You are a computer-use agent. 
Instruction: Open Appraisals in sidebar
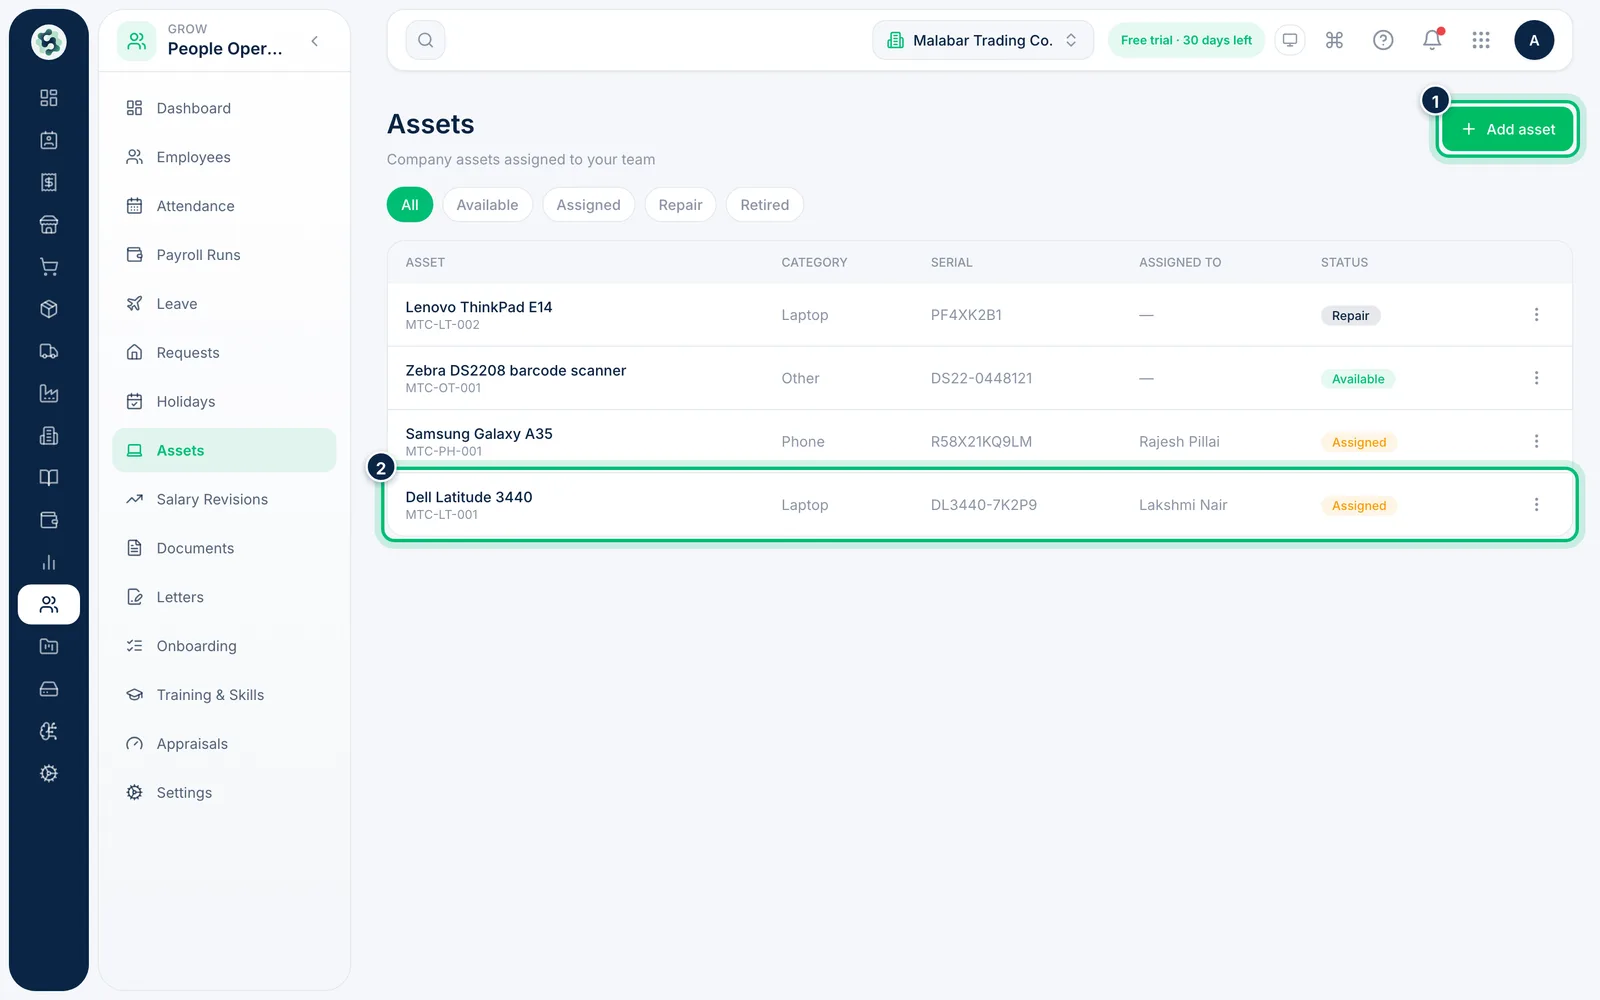[x=224, y=744]
